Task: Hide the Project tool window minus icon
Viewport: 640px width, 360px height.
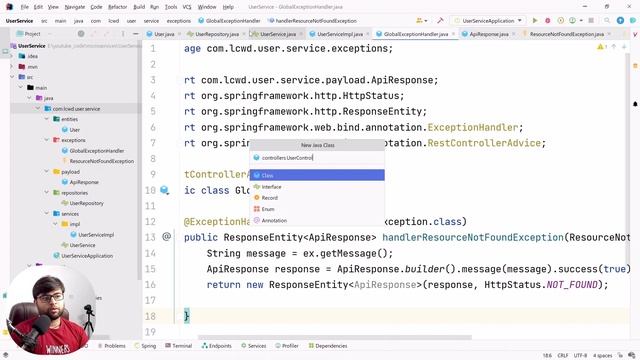Action: pos(136,34)
